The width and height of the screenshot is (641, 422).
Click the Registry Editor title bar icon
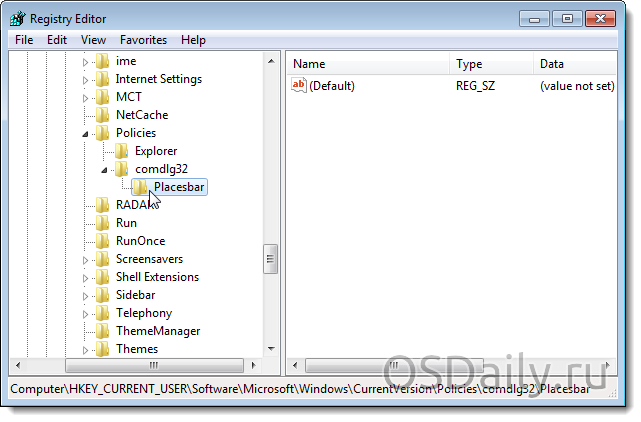tap(19, 18)
